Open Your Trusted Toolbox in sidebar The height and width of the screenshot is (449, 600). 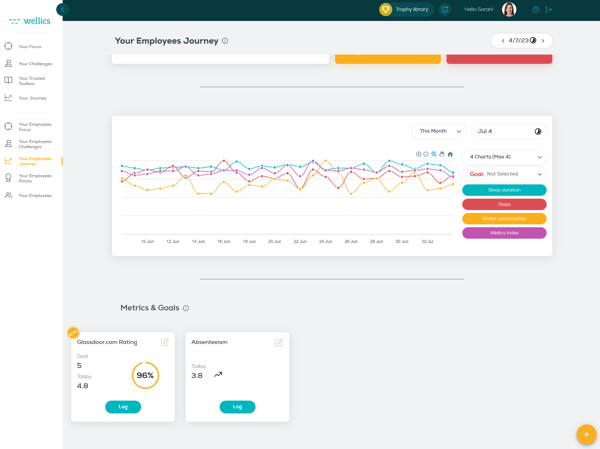(x=32, y=81)
